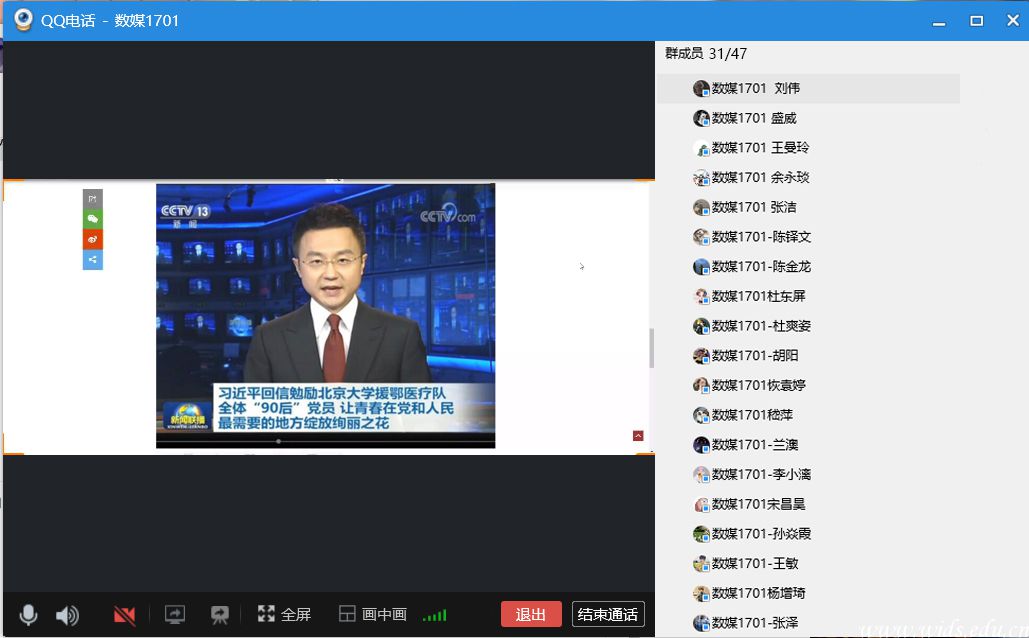The width and height of the screenshot is (1029, 638).
Task: Click the WeChat share icon
Action: [92, 219]
